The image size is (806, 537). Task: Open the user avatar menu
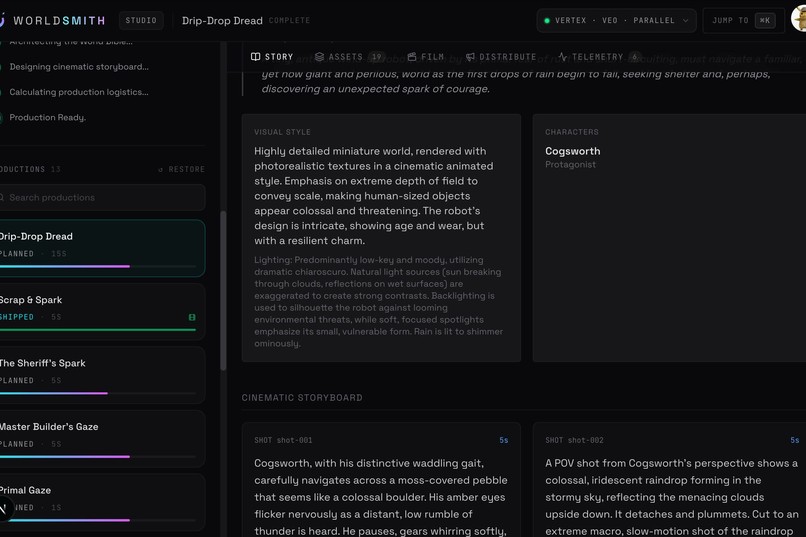pyautogui.click(x=799, y=20)
